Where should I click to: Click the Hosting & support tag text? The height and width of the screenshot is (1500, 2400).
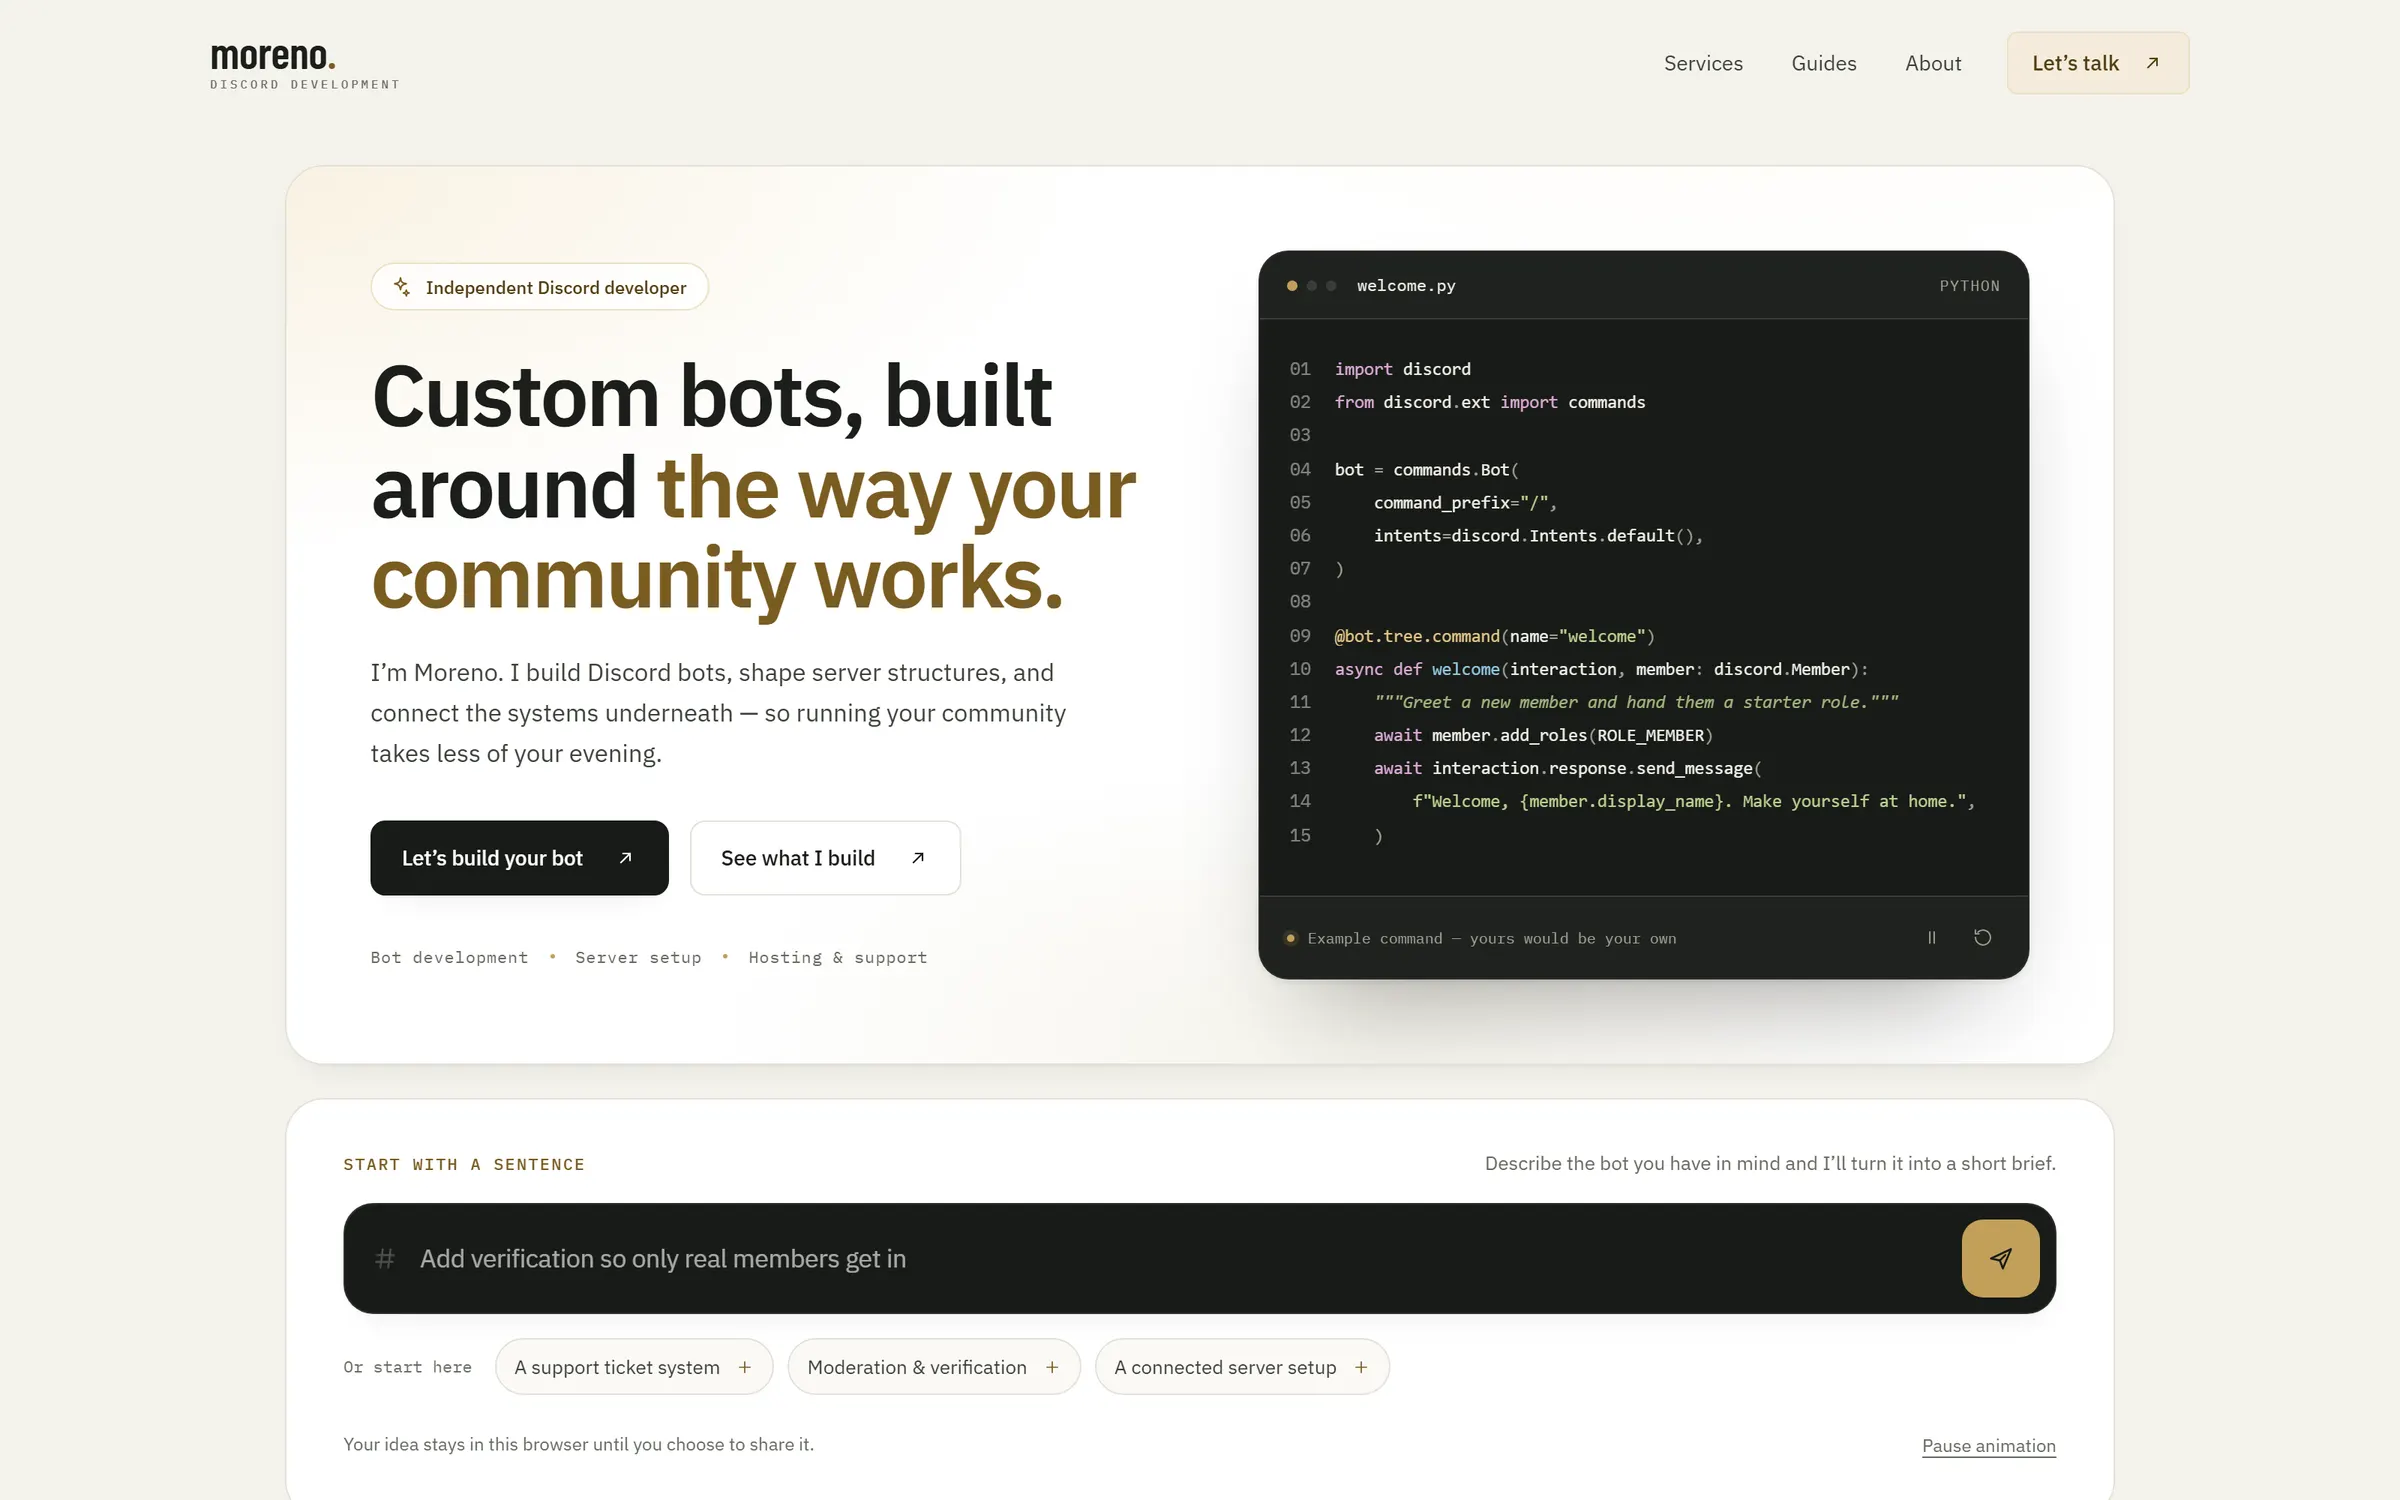tap(837, 958)
